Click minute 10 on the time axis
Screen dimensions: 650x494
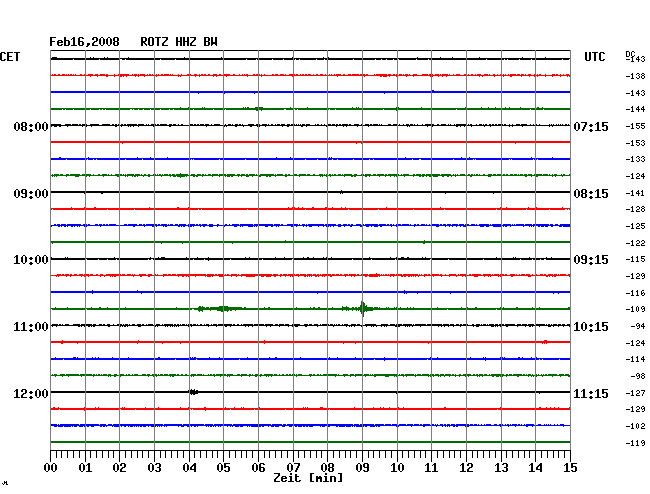pyautogui.click(x=397, y=467)
